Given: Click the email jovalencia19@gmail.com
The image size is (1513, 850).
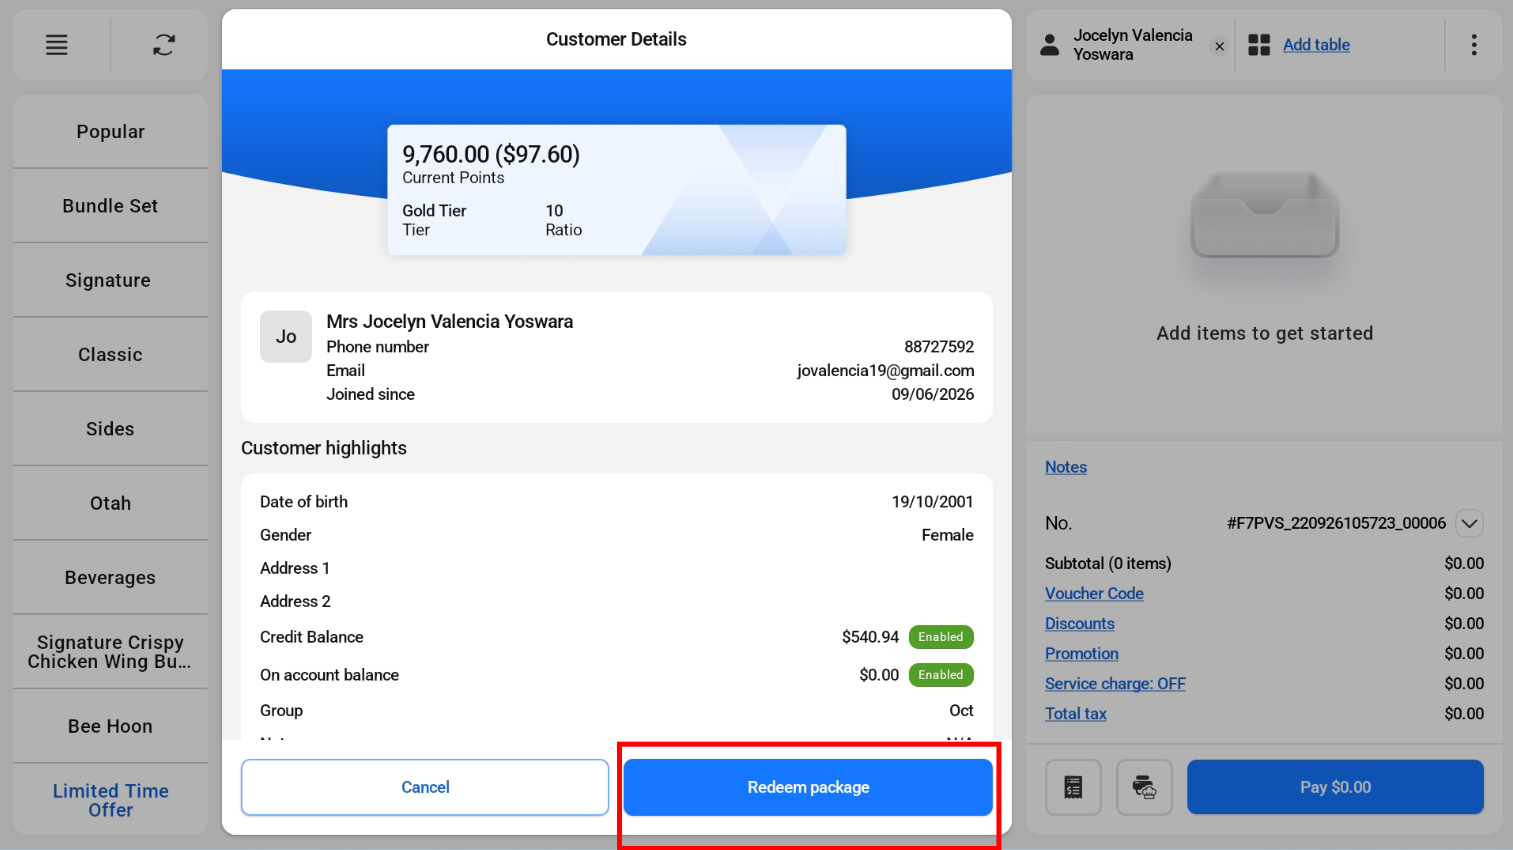Looking at the screenshot, I should click(885, 370).
